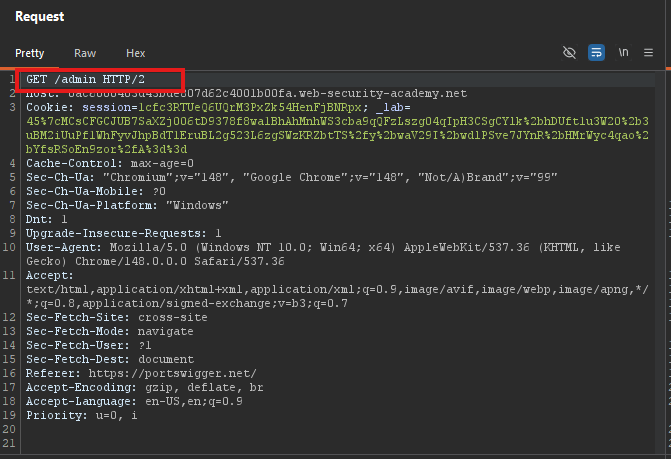Viewport: 671px width, 459px height.
Task: Click the User-Agent Mozilla/5.0 line
Action: tap(323, 247)
